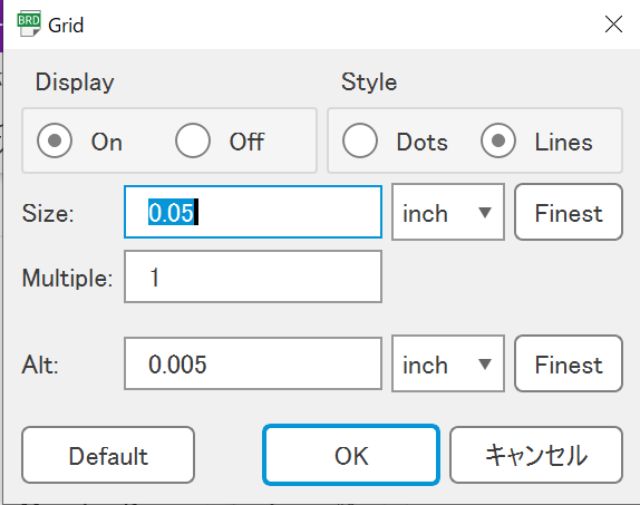Choose Dots grid style

360,141
